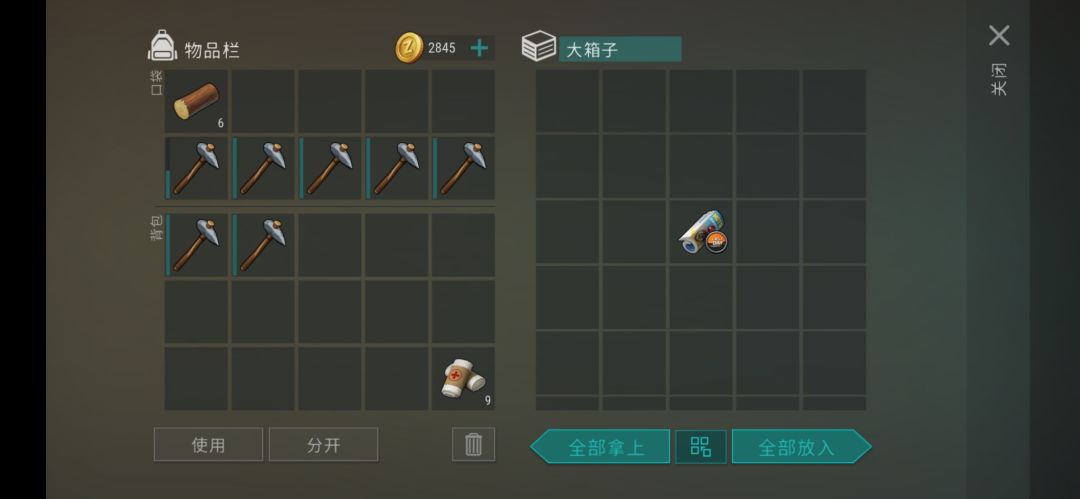Select the rightmost pickaxe in the pocket row
The image size is (1080, 499).
tap(464, 168)
